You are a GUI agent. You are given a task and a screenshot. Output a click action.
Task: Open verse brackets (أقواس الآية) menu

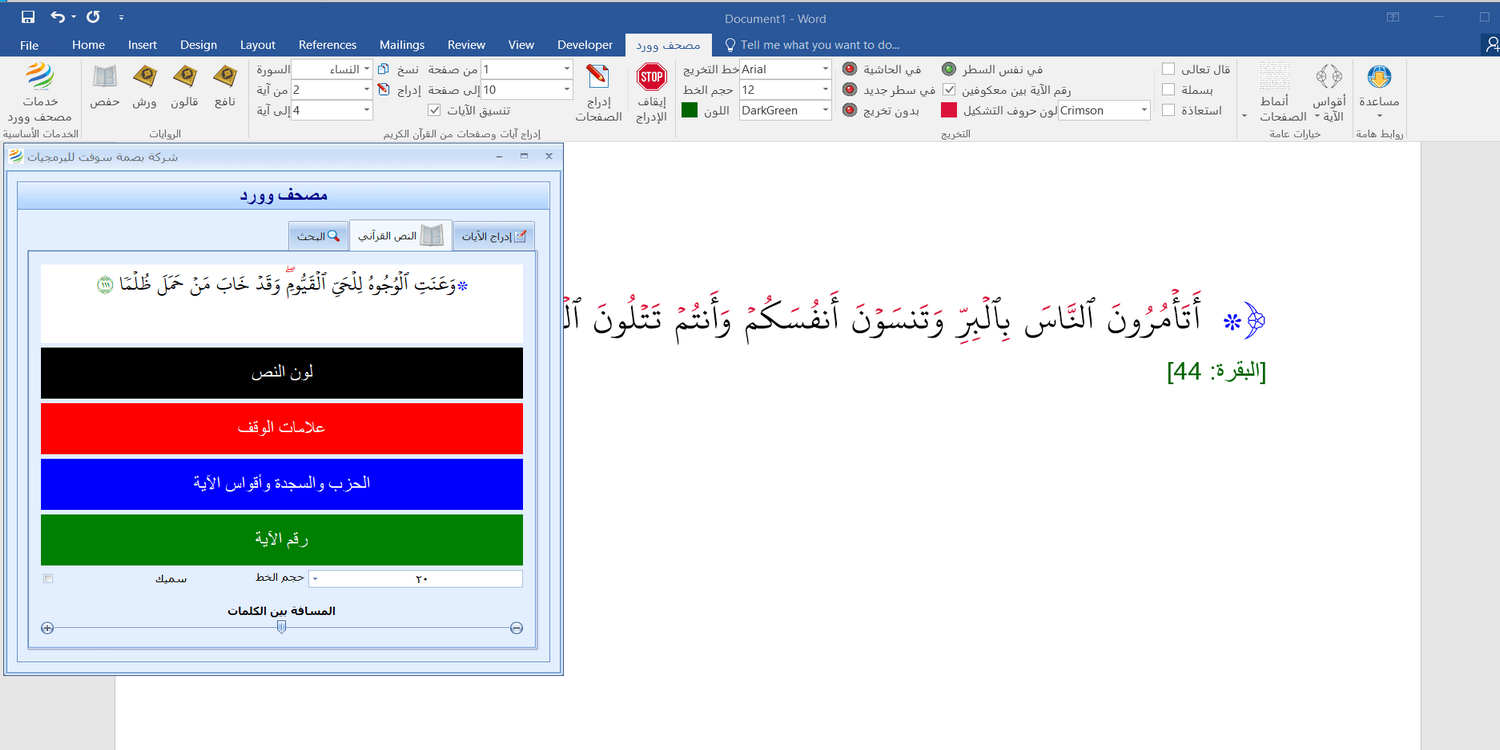1329,92
